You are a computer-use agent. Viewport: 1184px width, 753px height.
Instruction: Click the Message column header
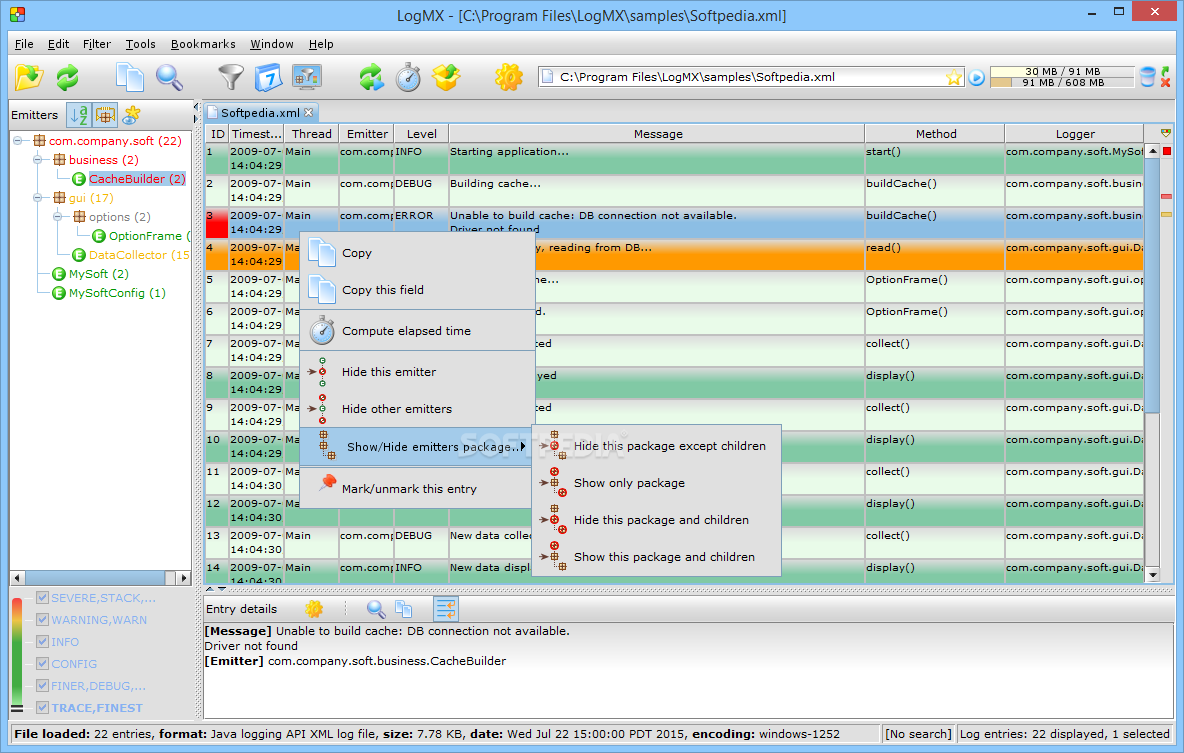(657, 134)
